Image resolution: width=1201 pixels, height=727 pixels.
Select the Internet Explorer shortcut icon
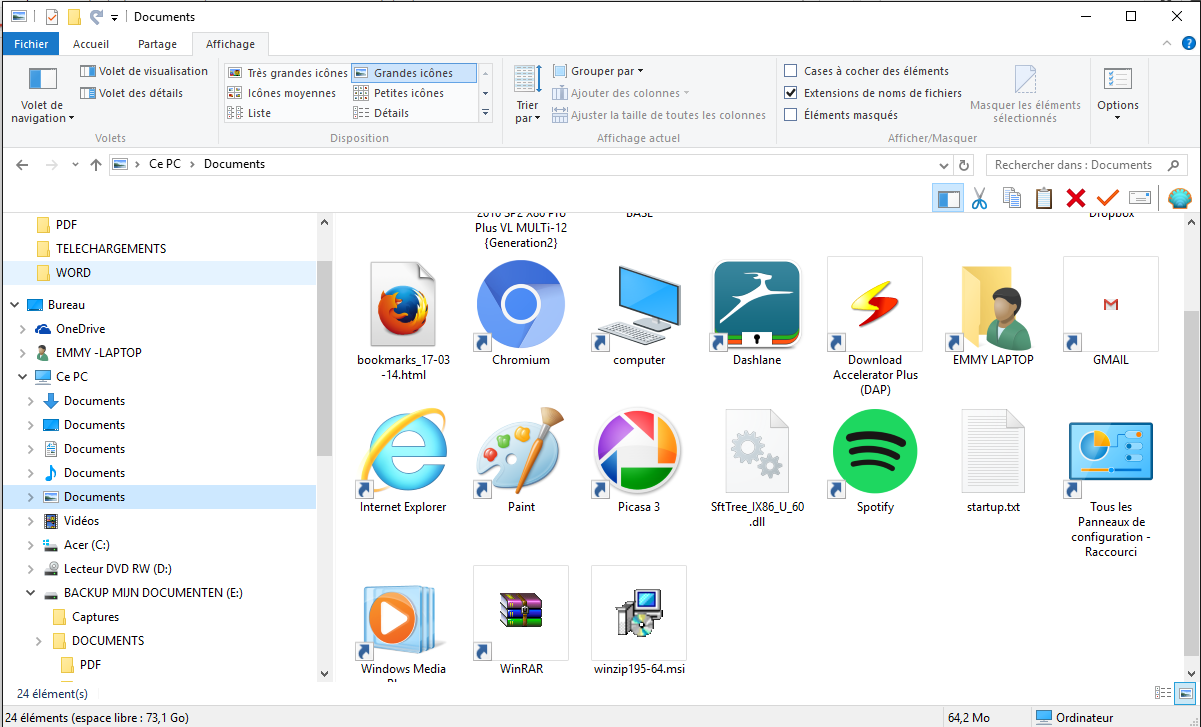[x=403, y=451]
